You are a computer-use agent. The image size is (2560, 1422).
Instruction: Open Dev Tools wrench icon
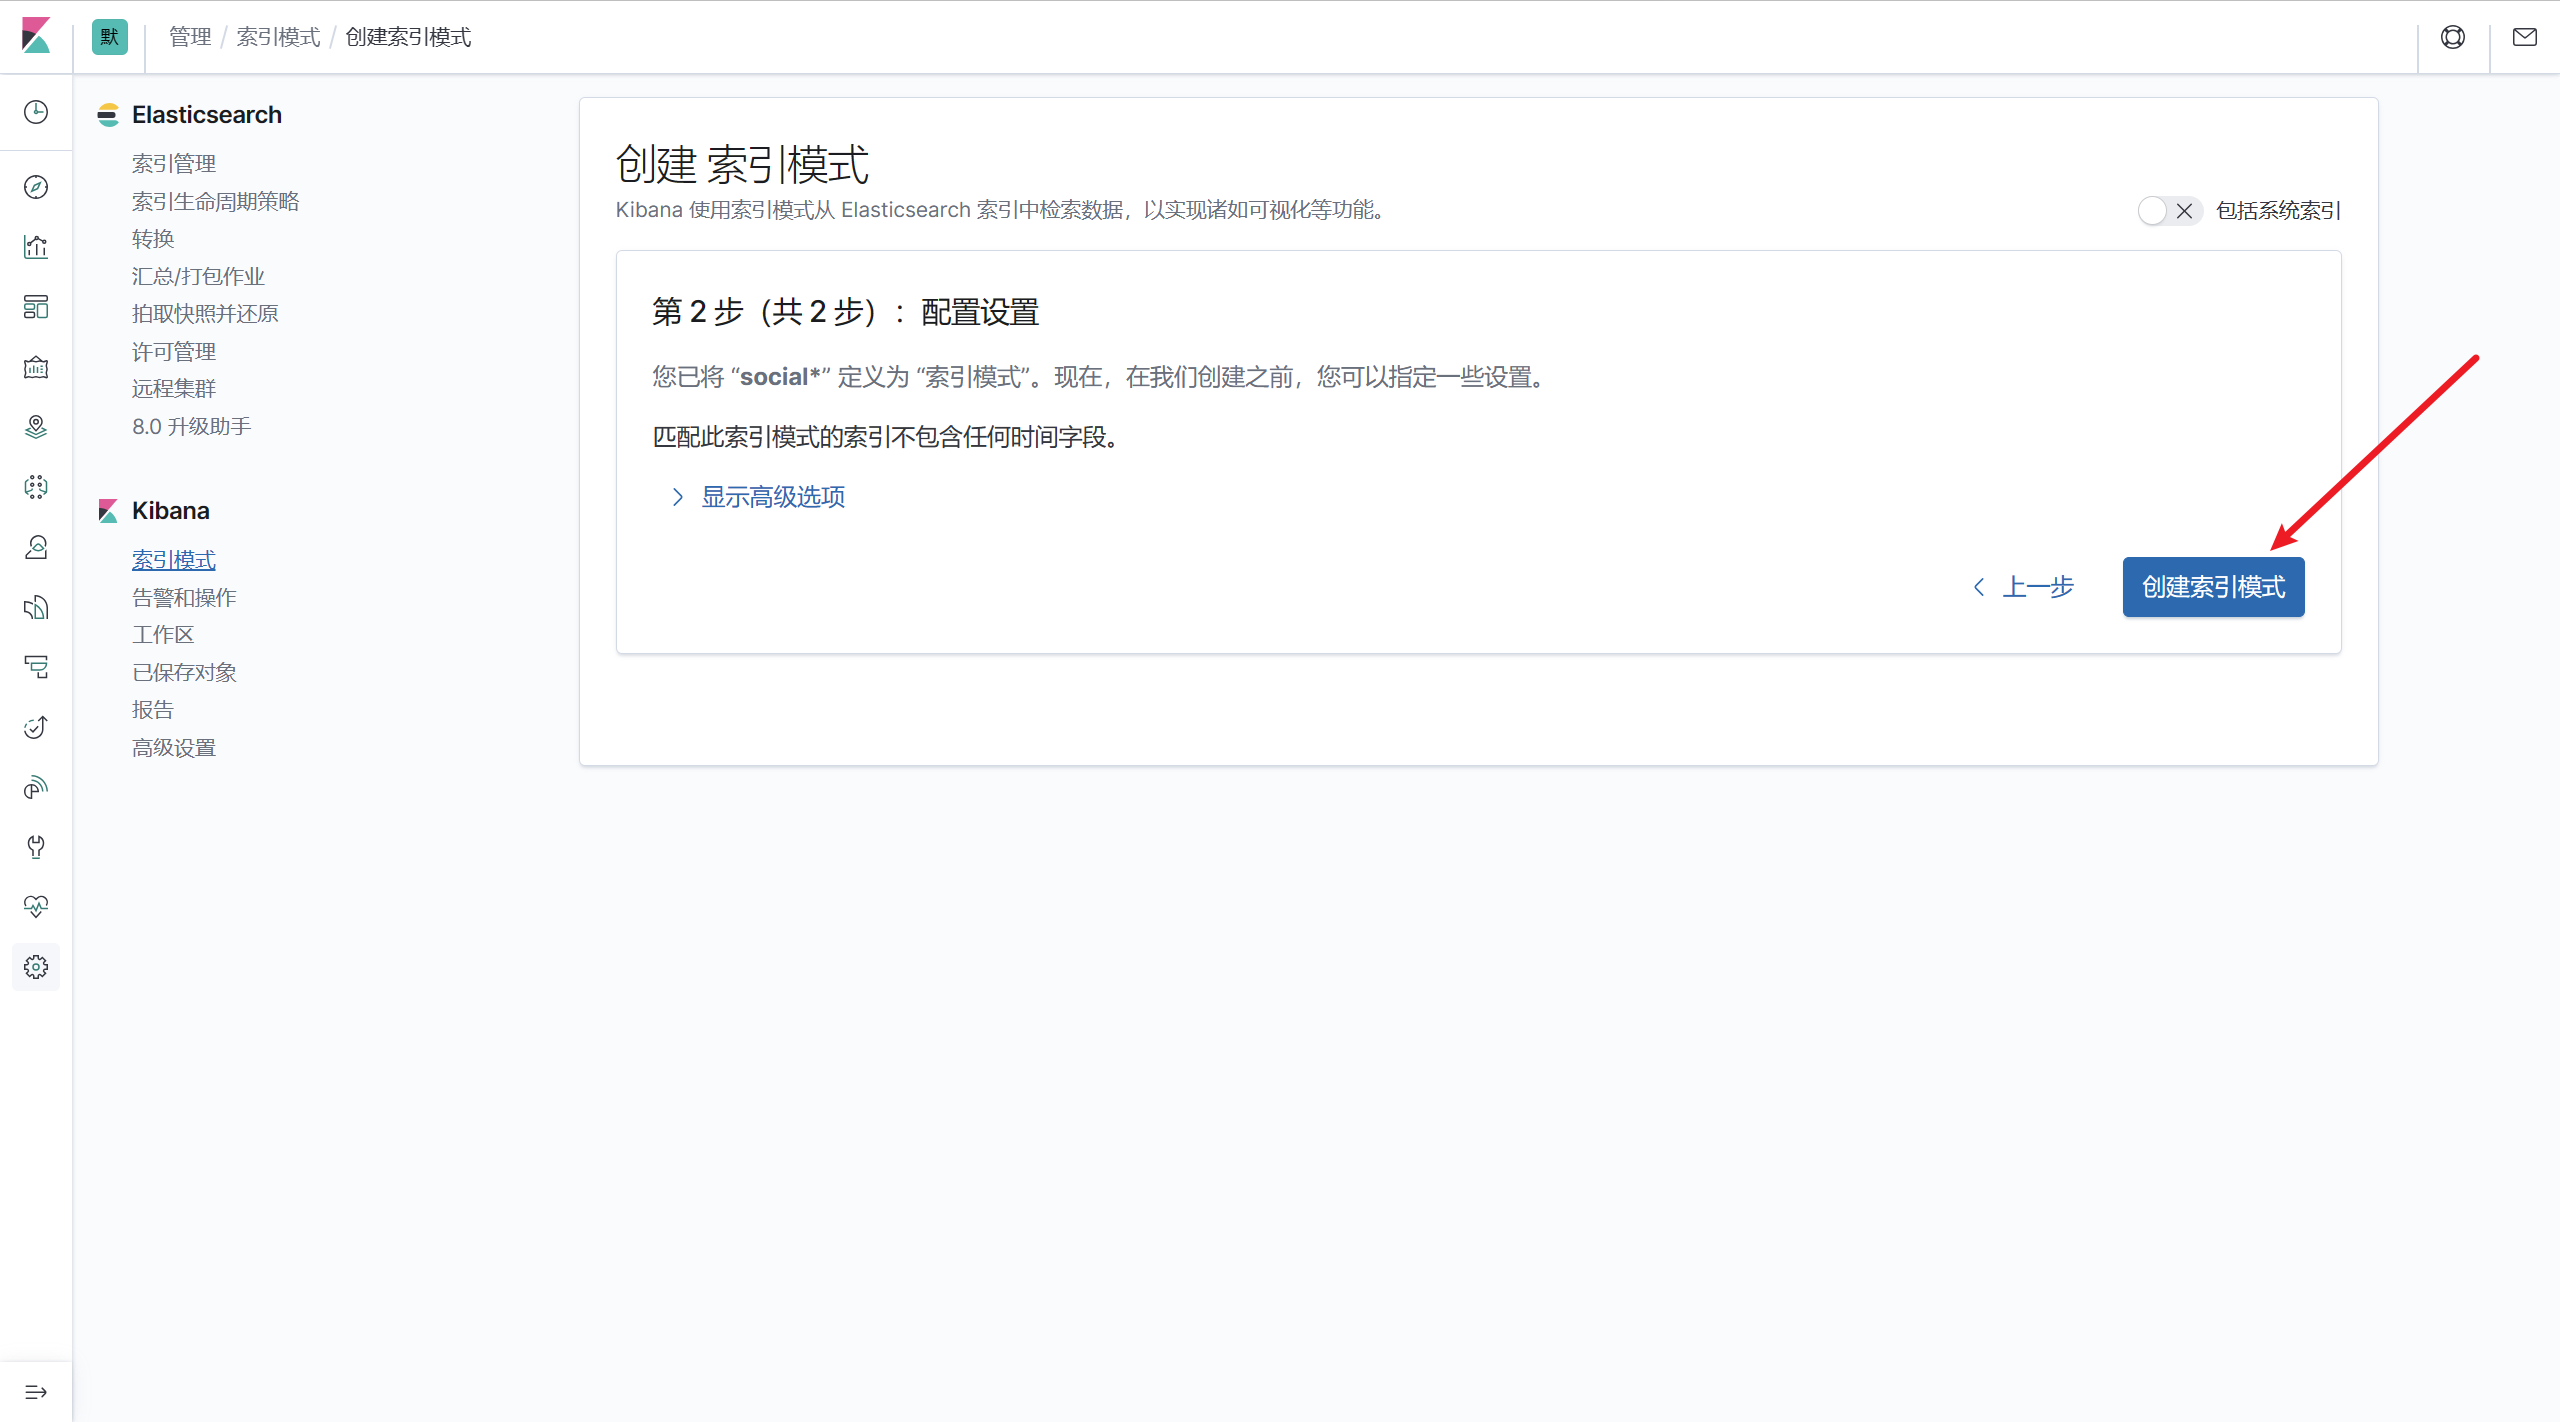point(36,847)
